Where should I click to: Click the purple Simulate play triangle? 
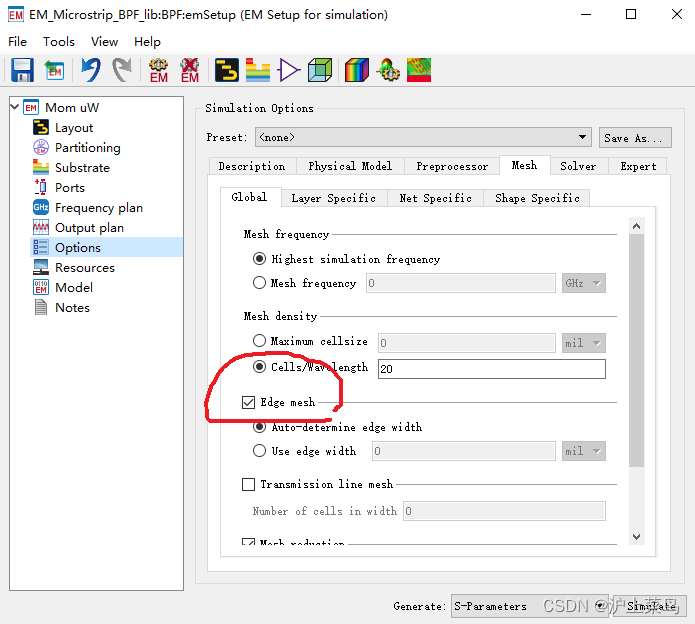point(289,70)
